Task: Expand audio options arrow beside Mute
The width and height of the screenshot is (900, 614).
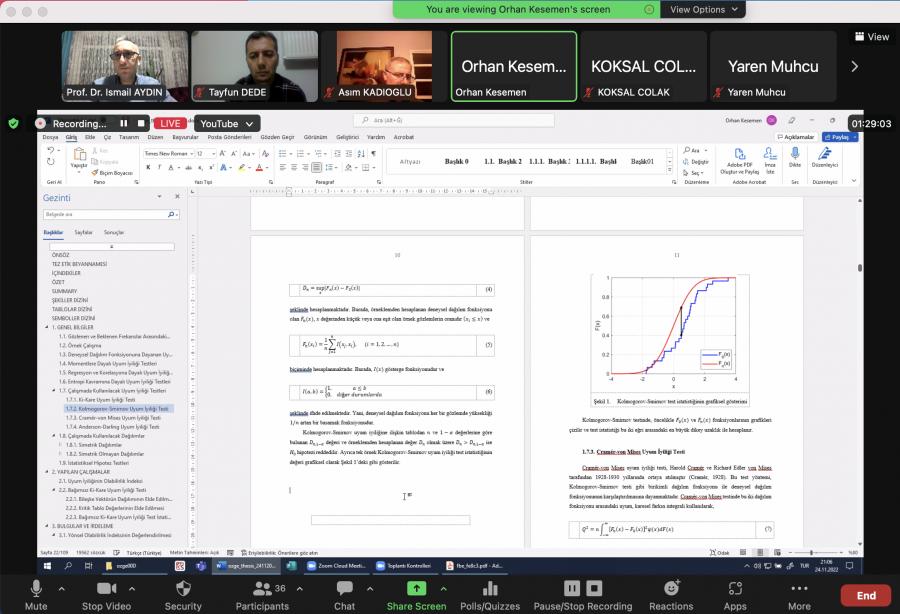Action: pos(61,589)
